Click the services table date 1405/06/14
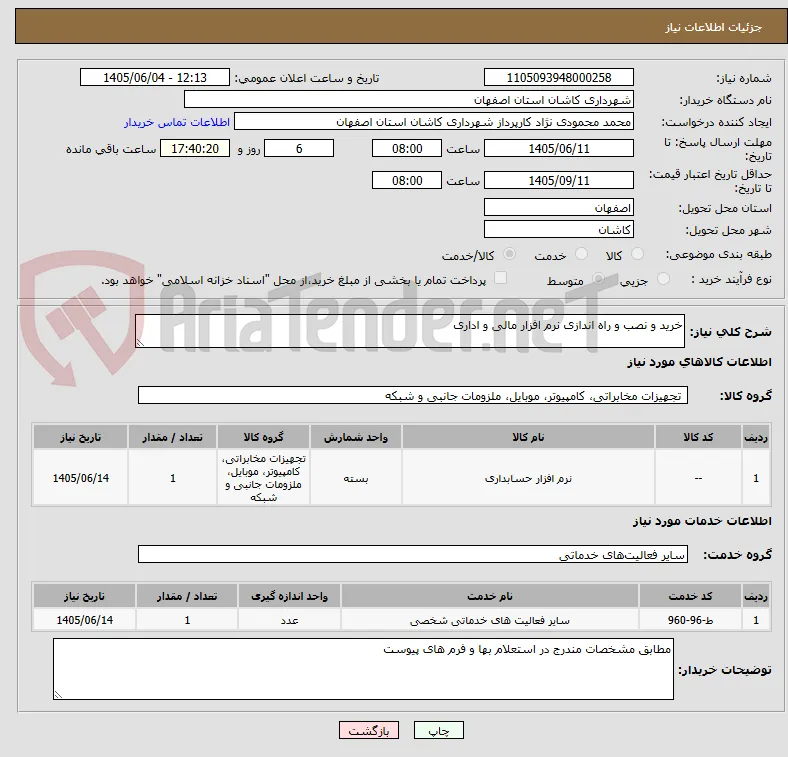The width and height of the screenshot is (788, 757). (84, 620)
